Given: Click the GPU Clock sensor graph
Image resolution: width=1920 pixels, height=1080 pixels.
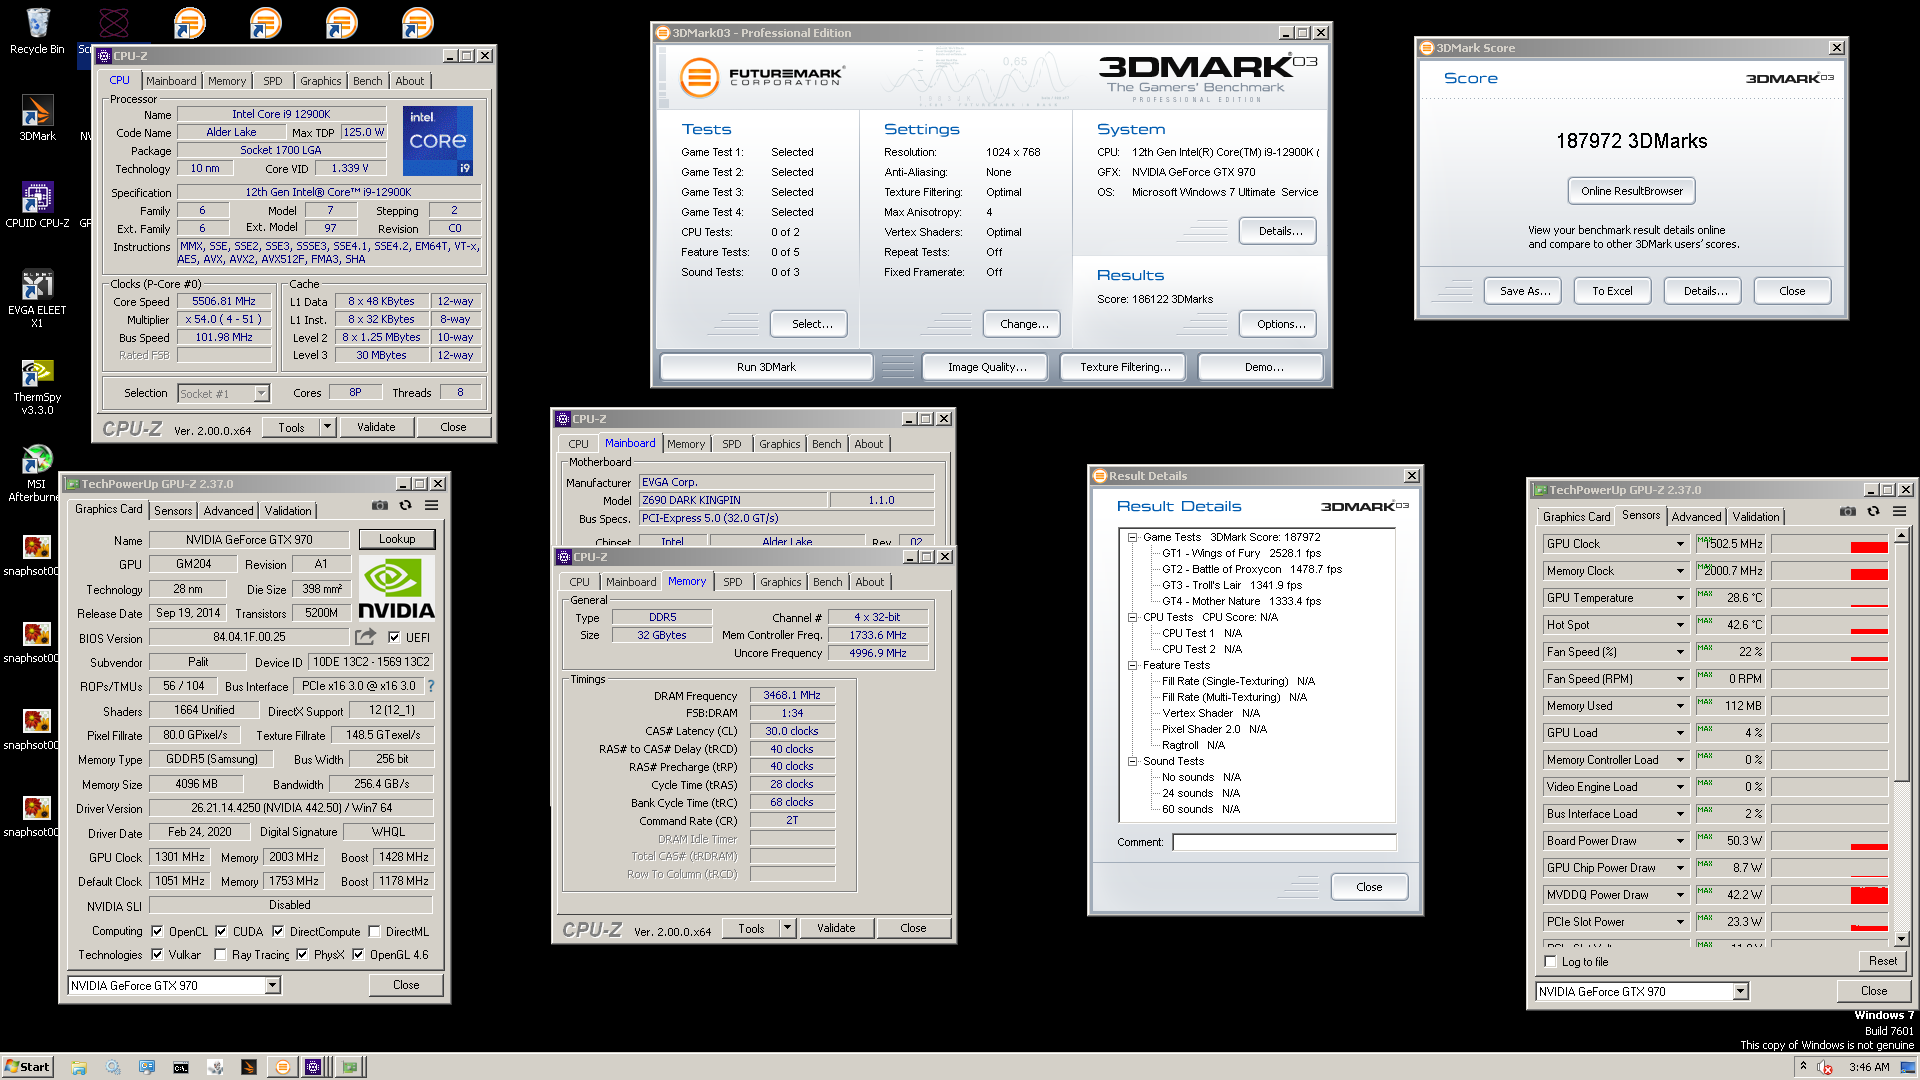Looking at the screenshot, I should click(x=1830, y=544).
